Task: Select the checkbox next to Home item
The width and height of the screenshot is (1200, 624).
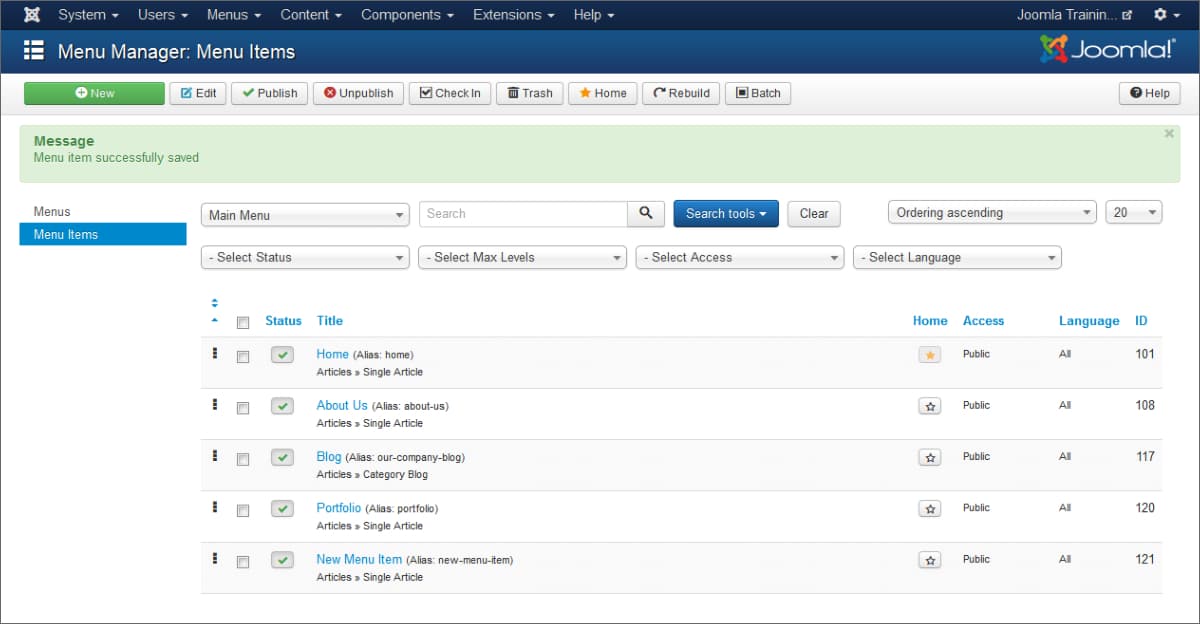Action: click(242, 355)
